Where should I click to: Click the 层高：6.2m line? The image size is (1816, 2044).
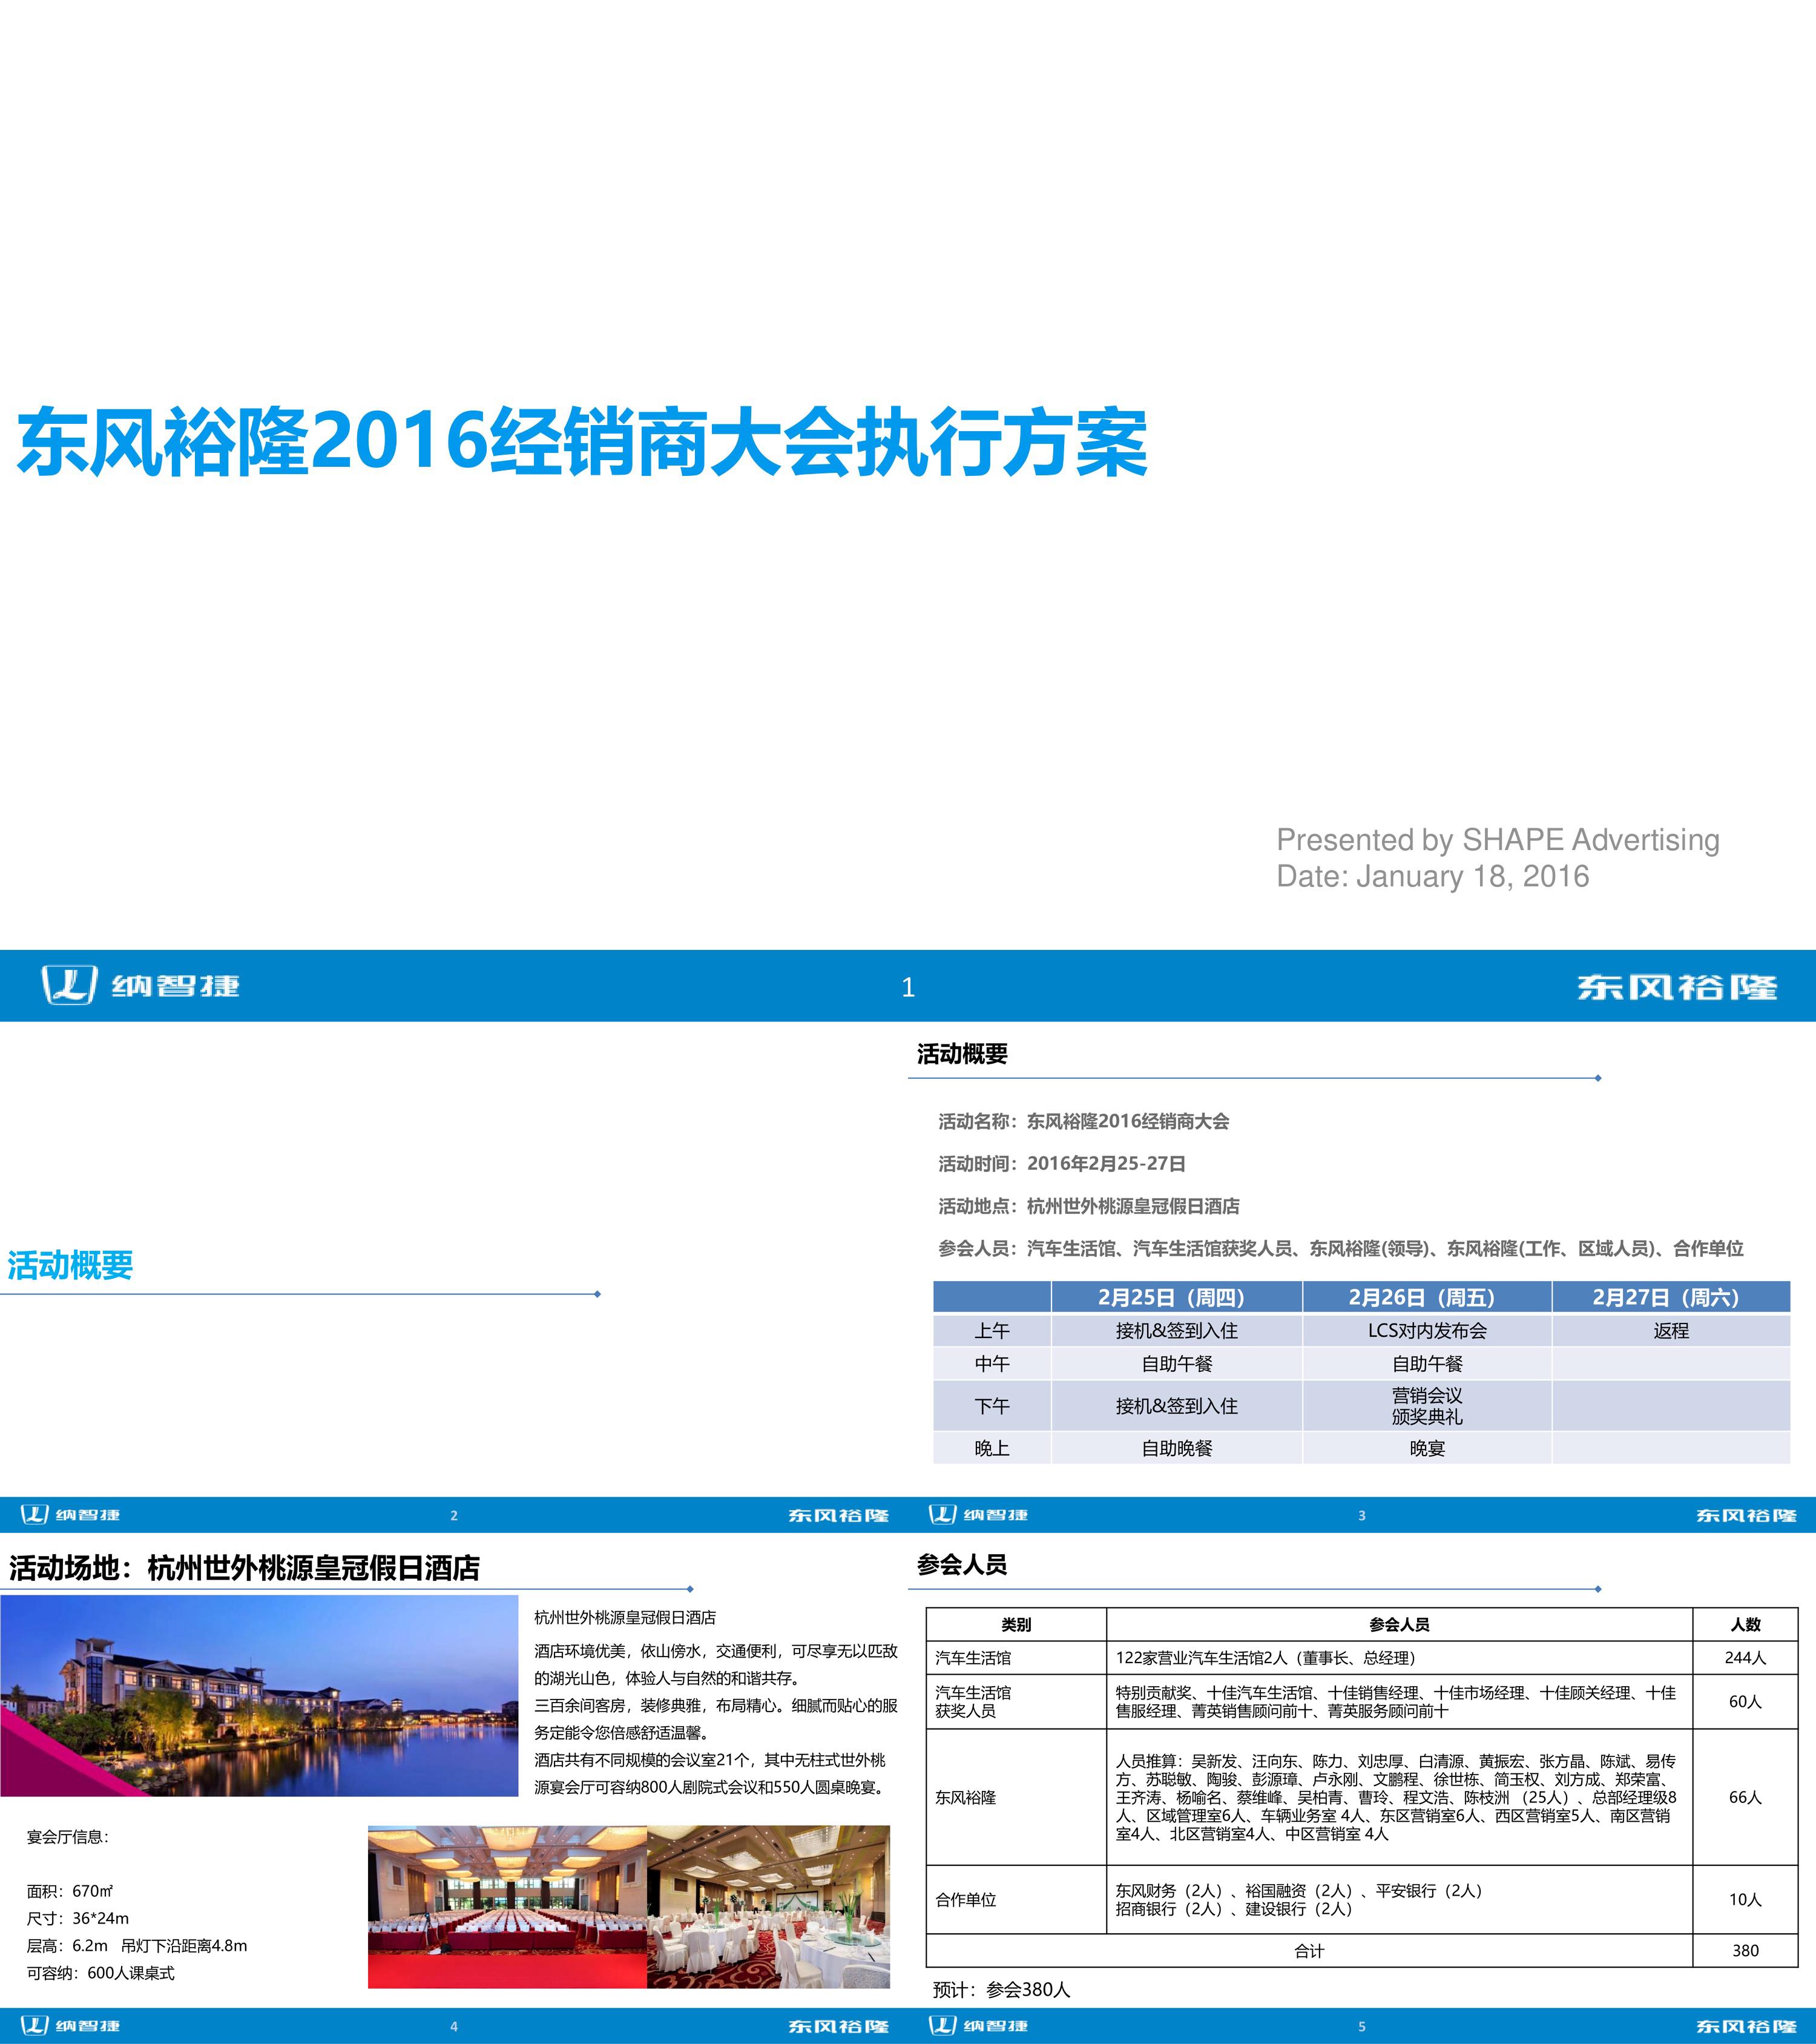click(137, 1946)
